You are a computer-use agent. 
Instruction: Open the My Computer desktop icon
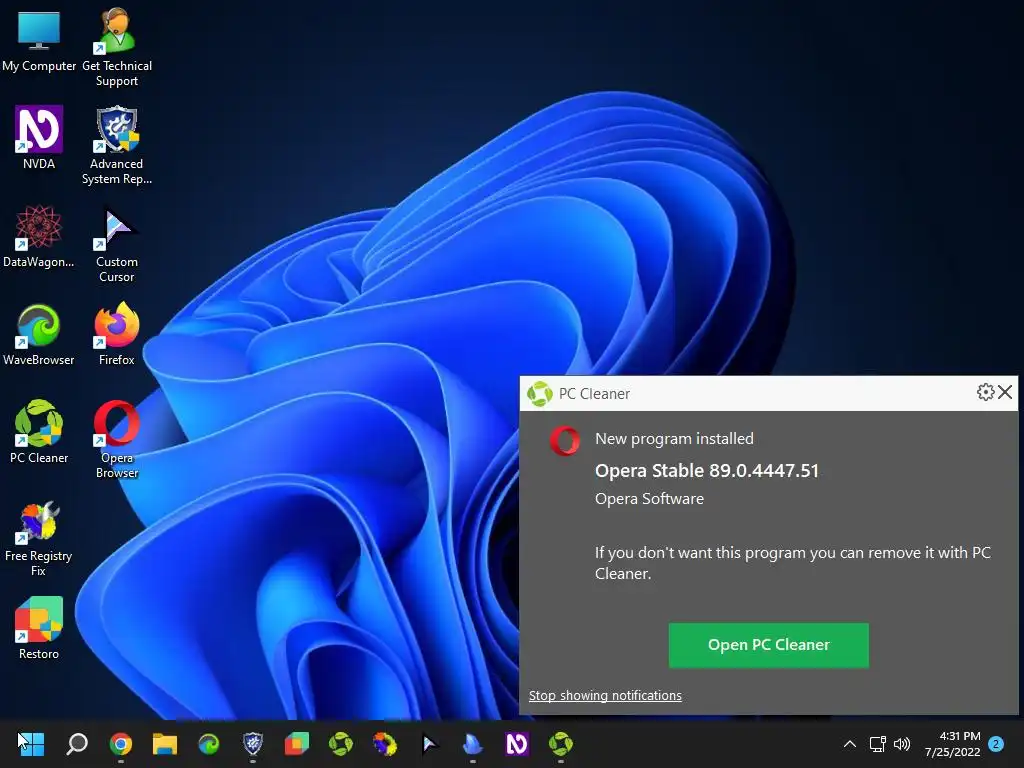pyautogui.click(x=39, y=42)
